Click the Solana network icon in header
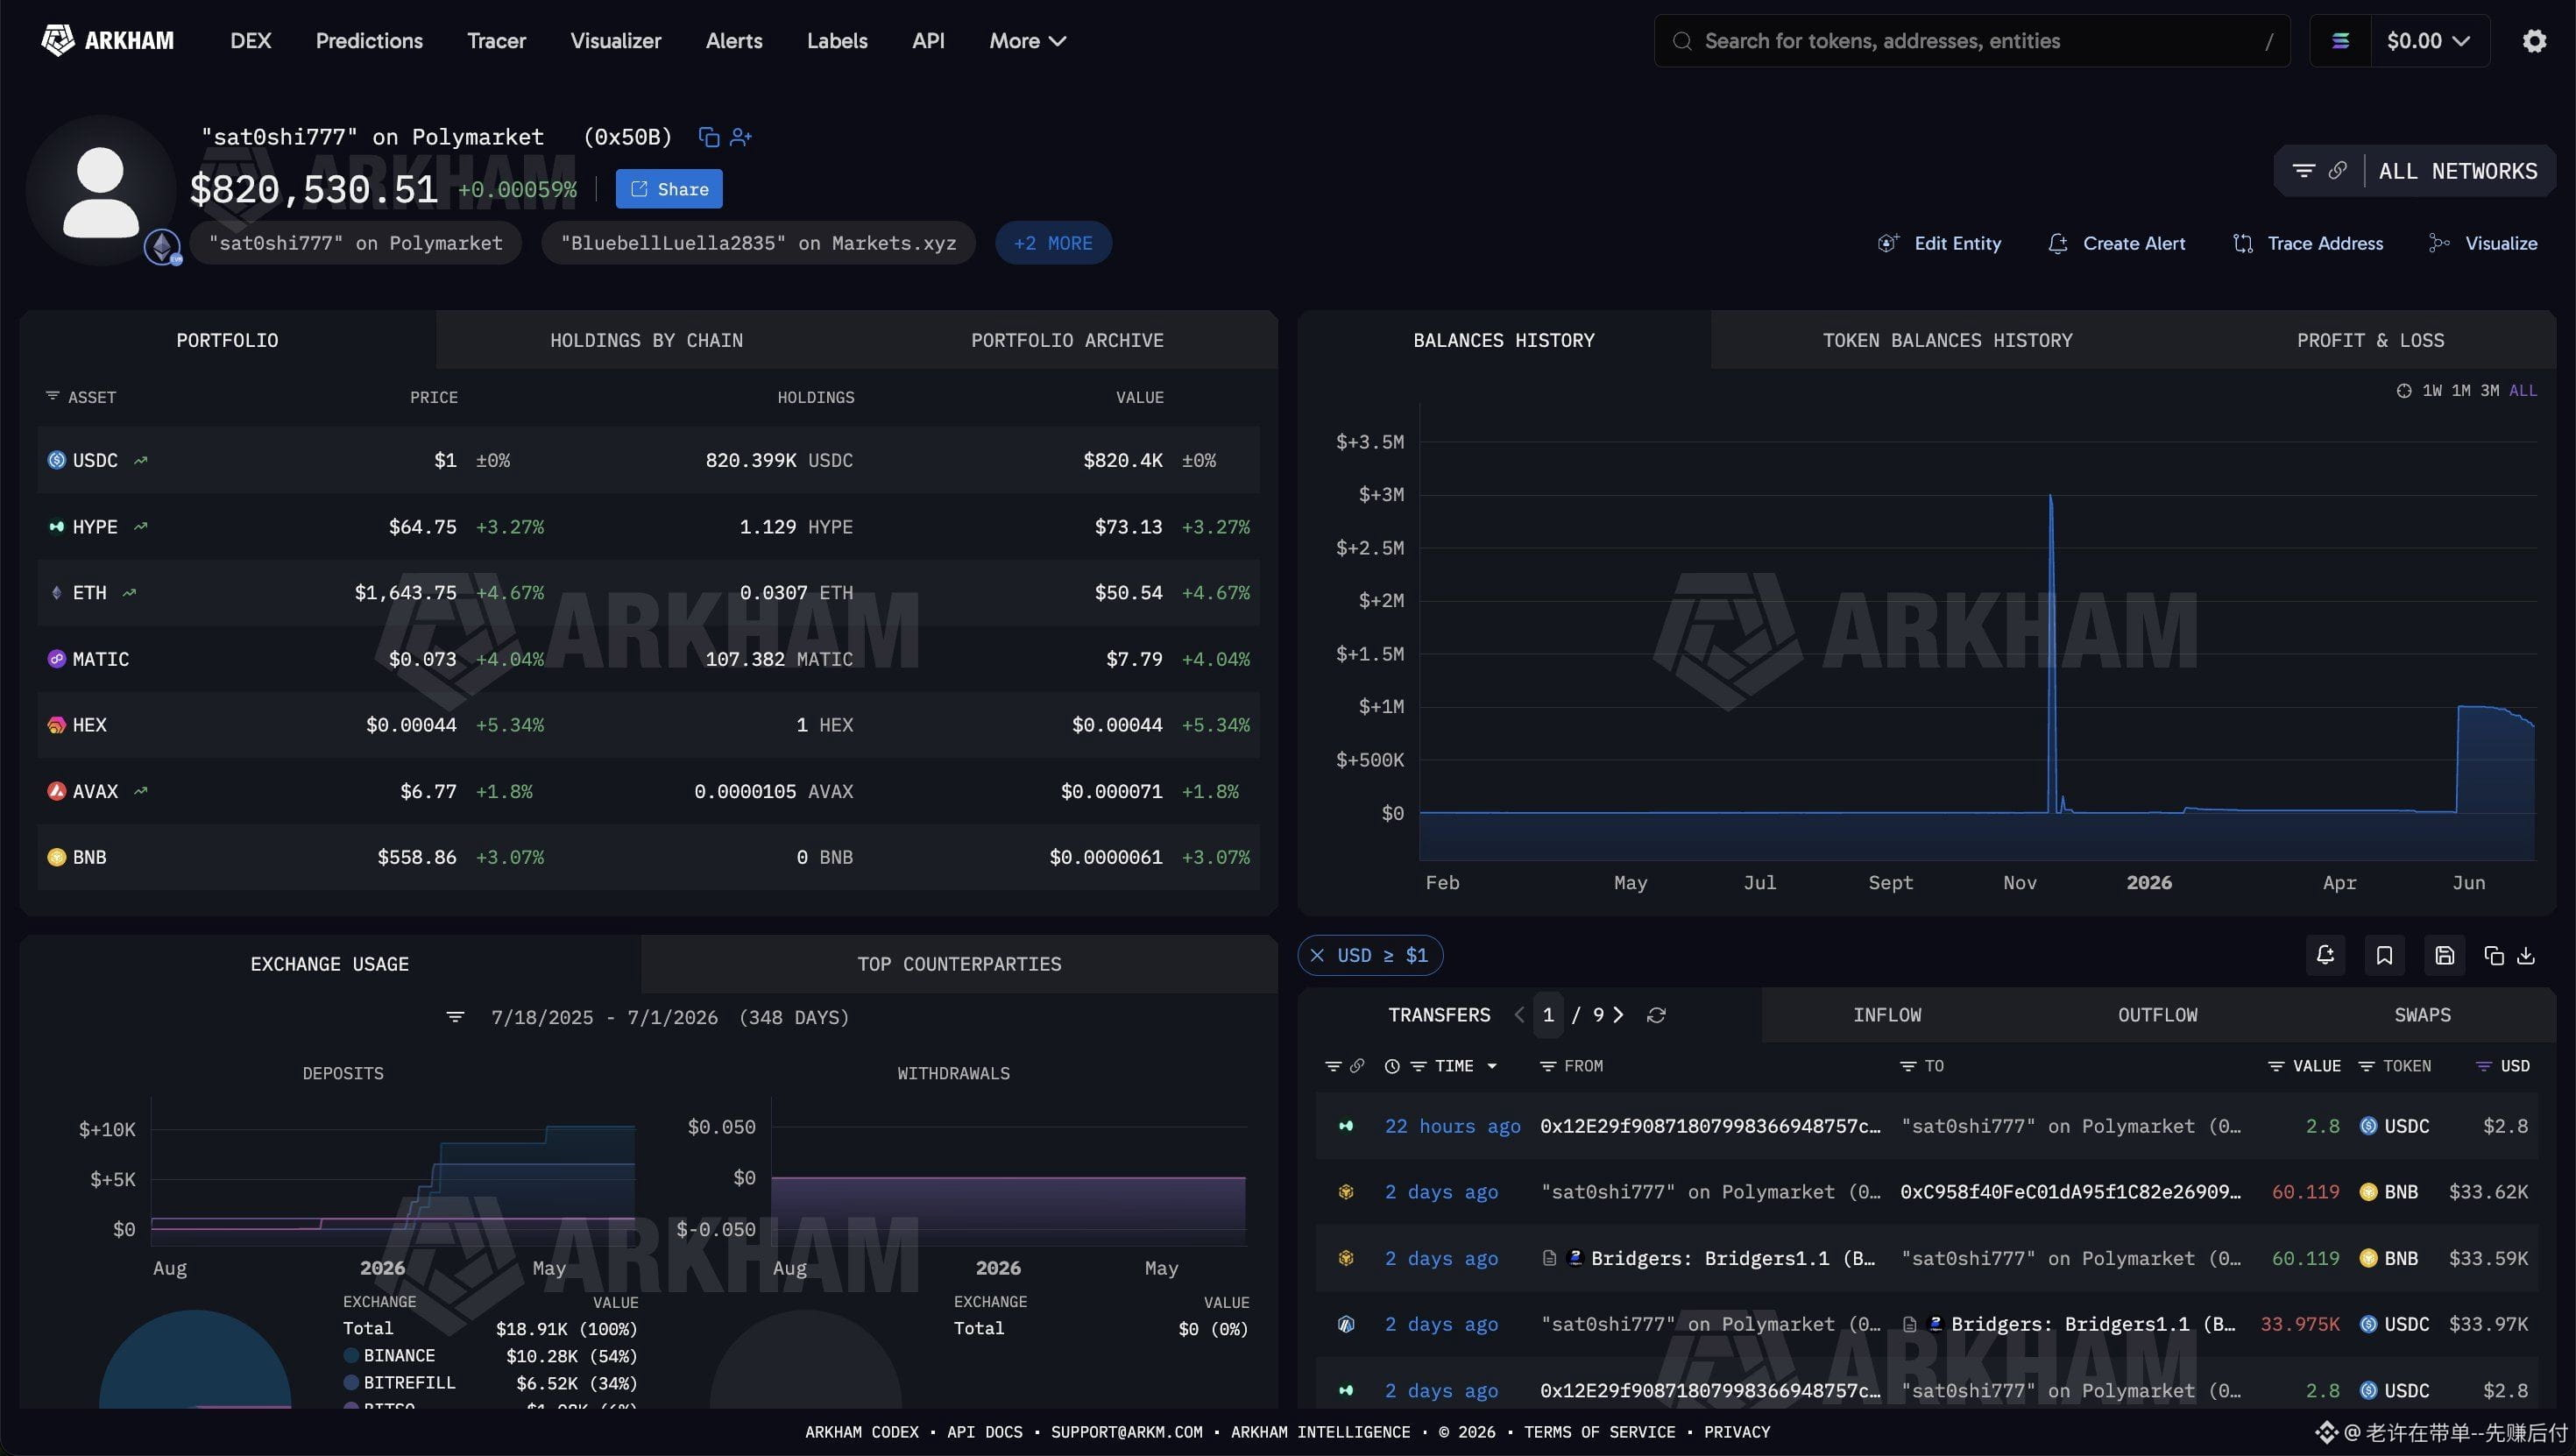Viewport: 2576px width, 1456px height. [x=2340, y=41]
